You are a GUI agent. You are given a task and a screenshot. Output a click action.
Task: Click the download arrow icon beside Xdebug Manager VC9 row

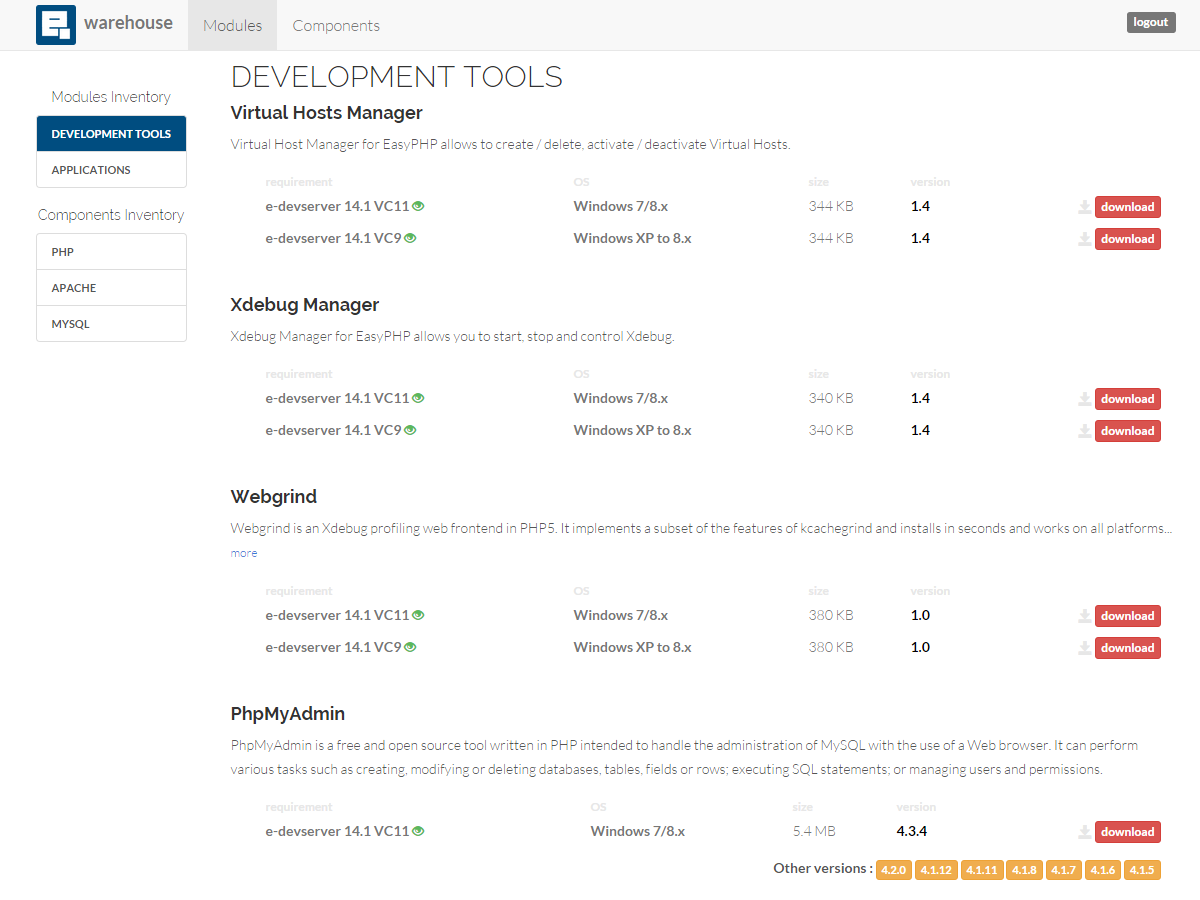click(1085, 430)
